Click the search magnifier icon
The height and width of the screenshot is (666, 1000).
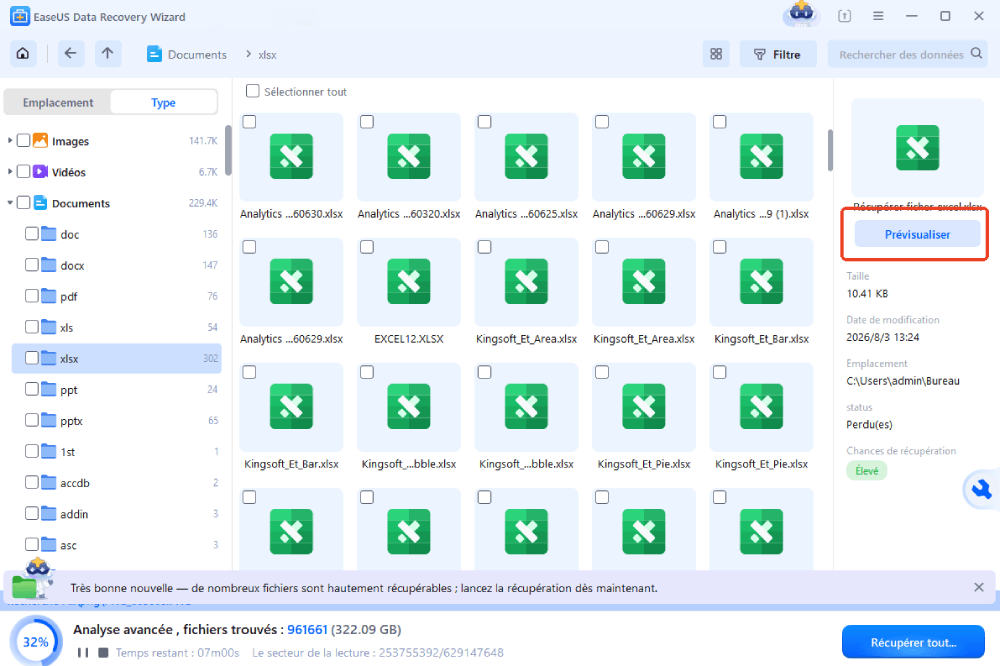pyautogui.click(x=976, y=54)
